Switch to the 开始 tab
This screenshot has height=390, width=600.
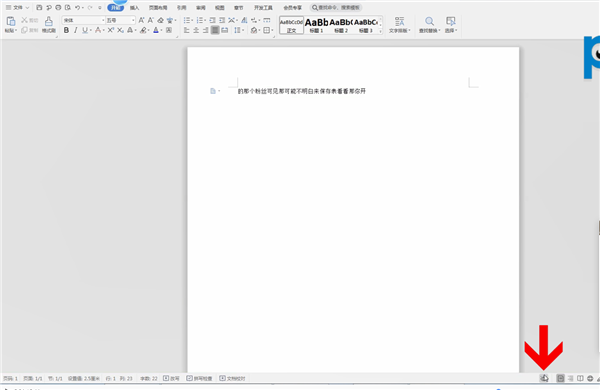[x=115, y=8]
